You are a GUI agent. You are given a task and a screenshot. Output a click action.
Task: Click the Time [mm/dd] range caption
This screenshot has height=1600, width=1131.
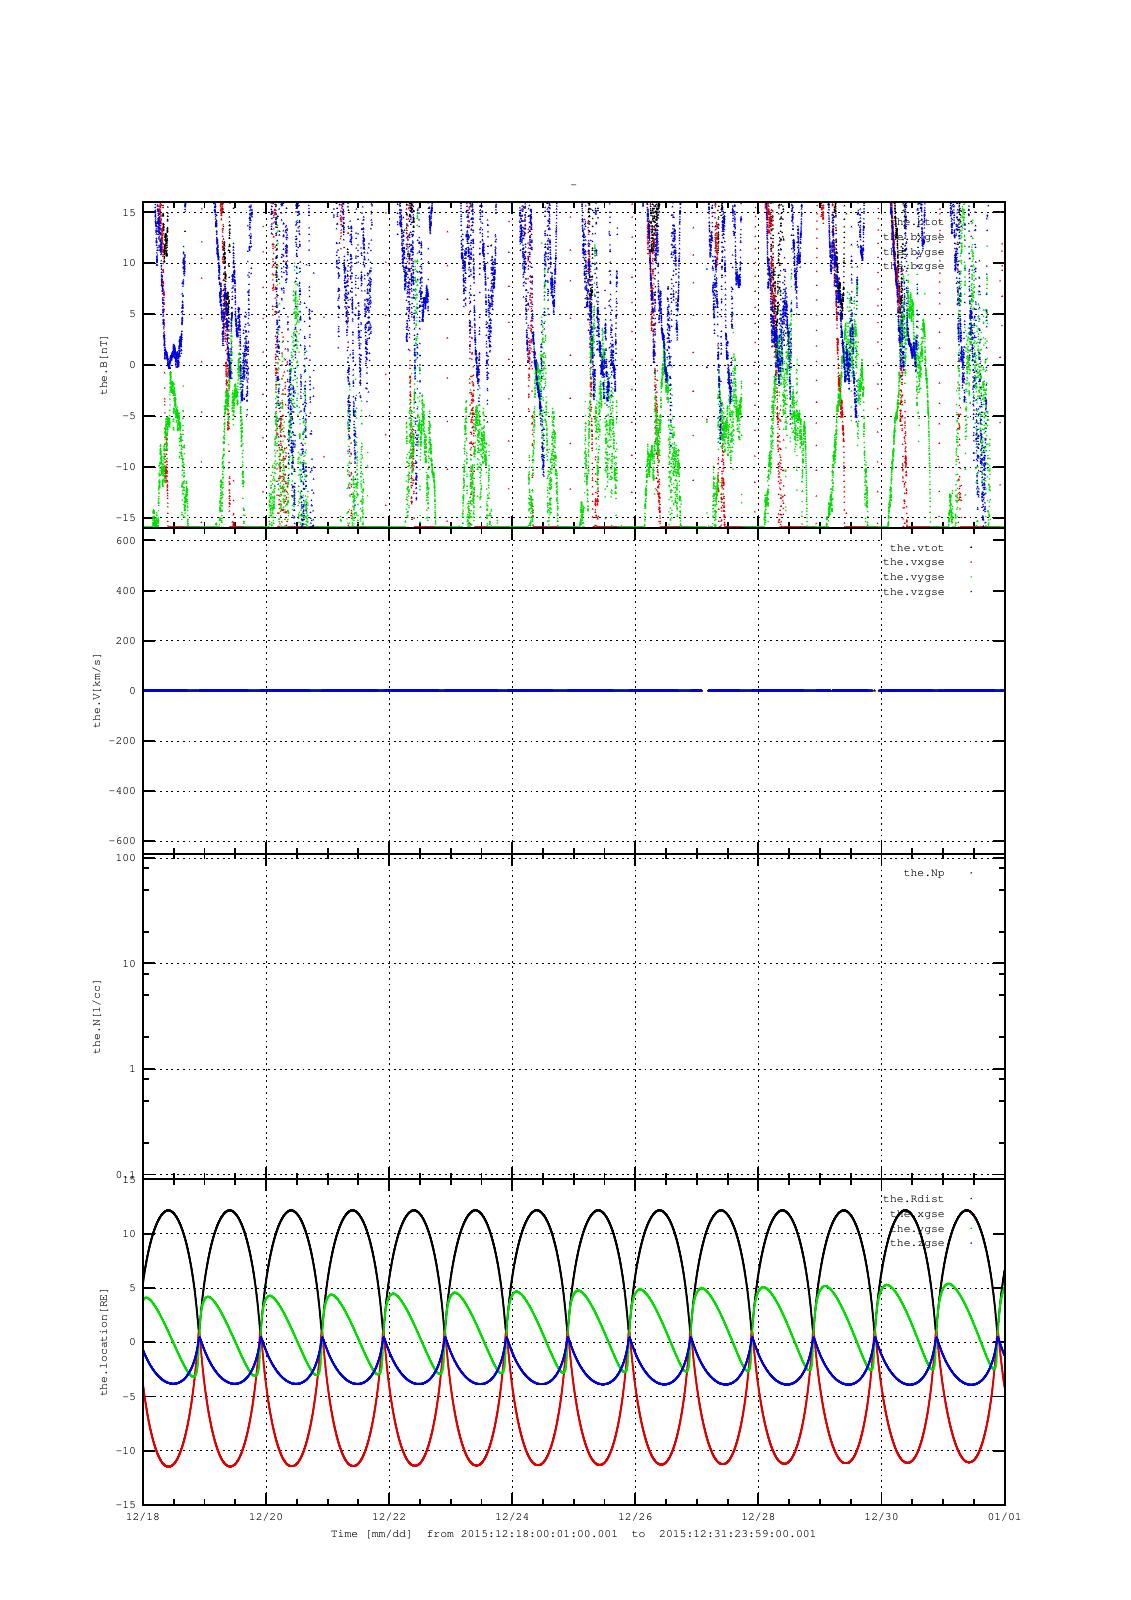coord(573,1533)
